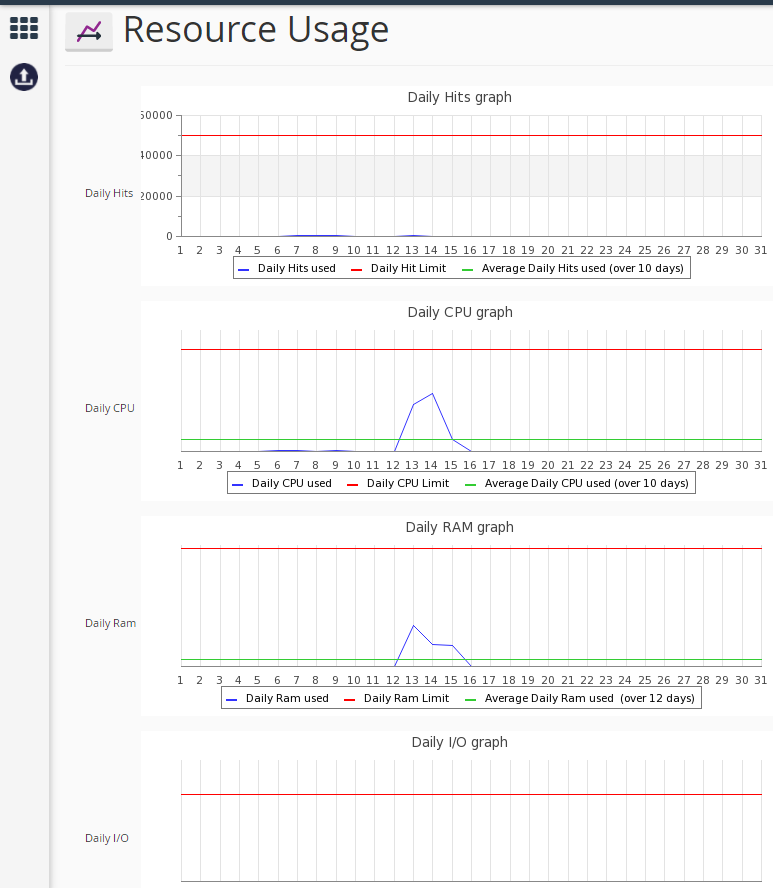Click the Resource Usage chart icon

89,32
